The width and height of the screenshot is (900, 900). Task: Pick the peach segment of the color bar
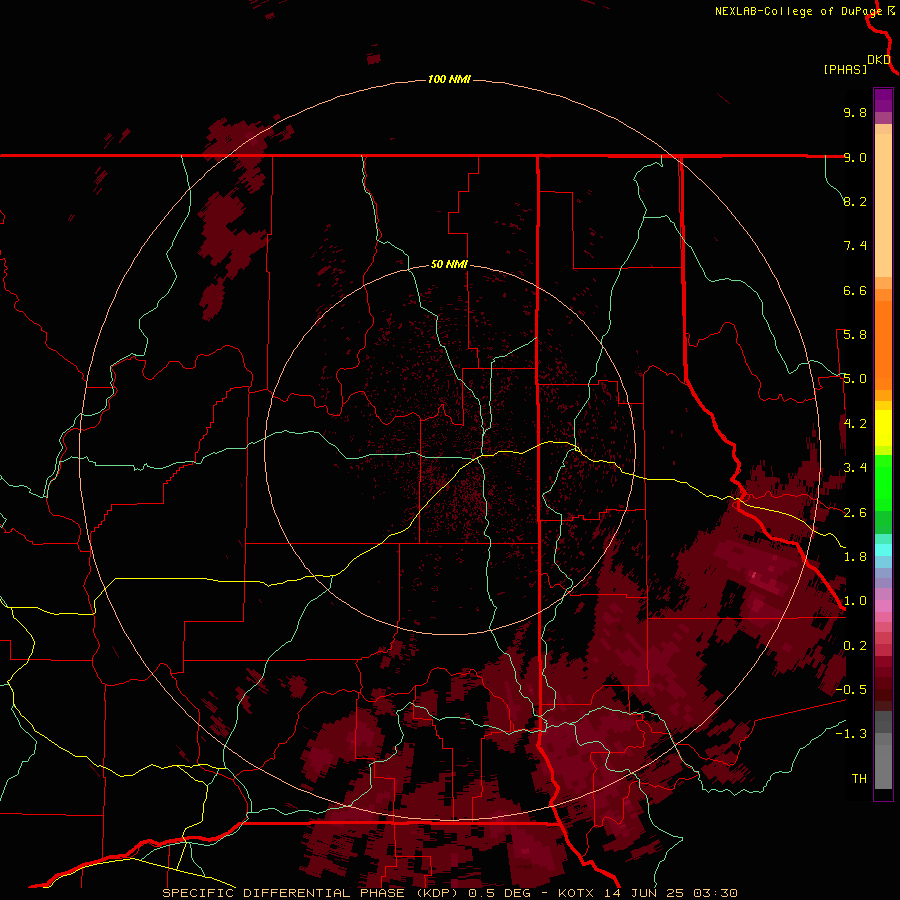click(883, 205)
